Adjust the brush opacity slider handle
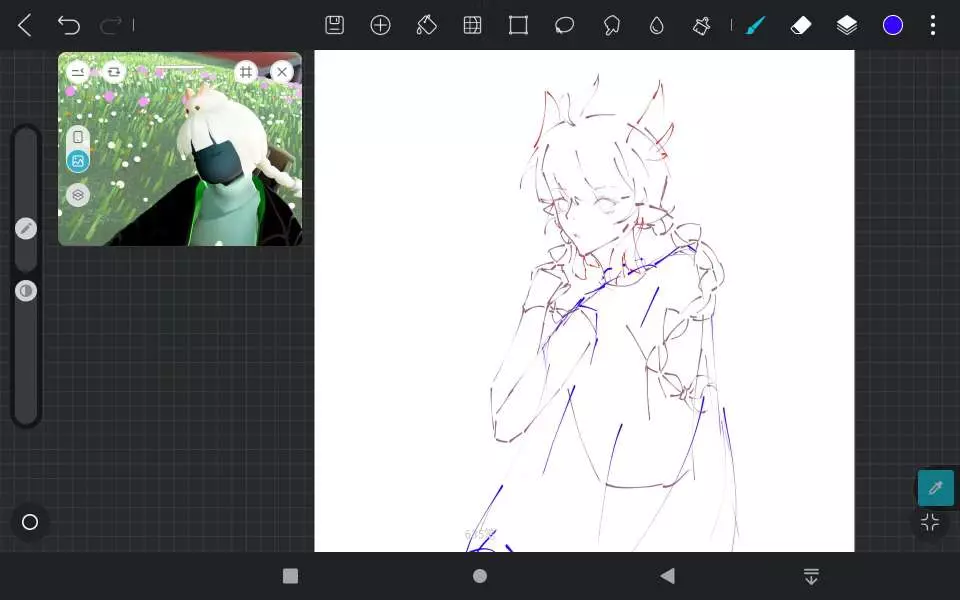960x600 pixels. [26, 291]
